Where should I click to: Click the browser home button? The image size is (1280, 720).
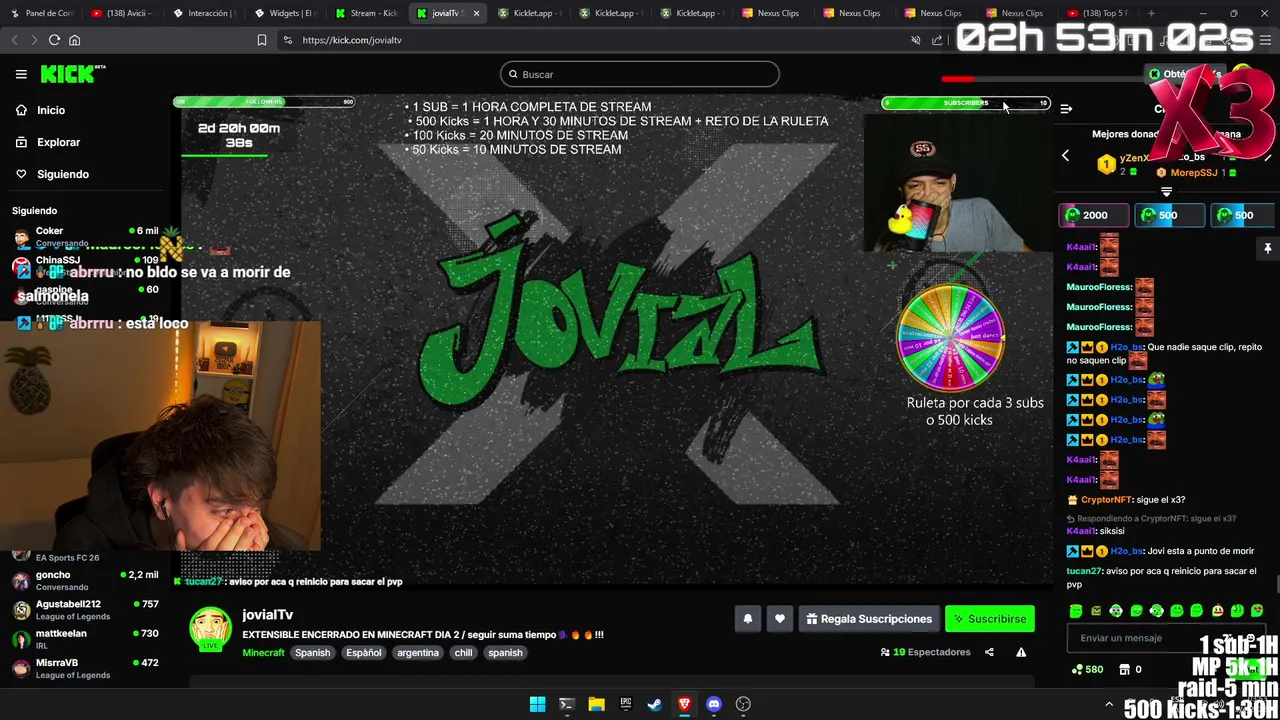74,40
